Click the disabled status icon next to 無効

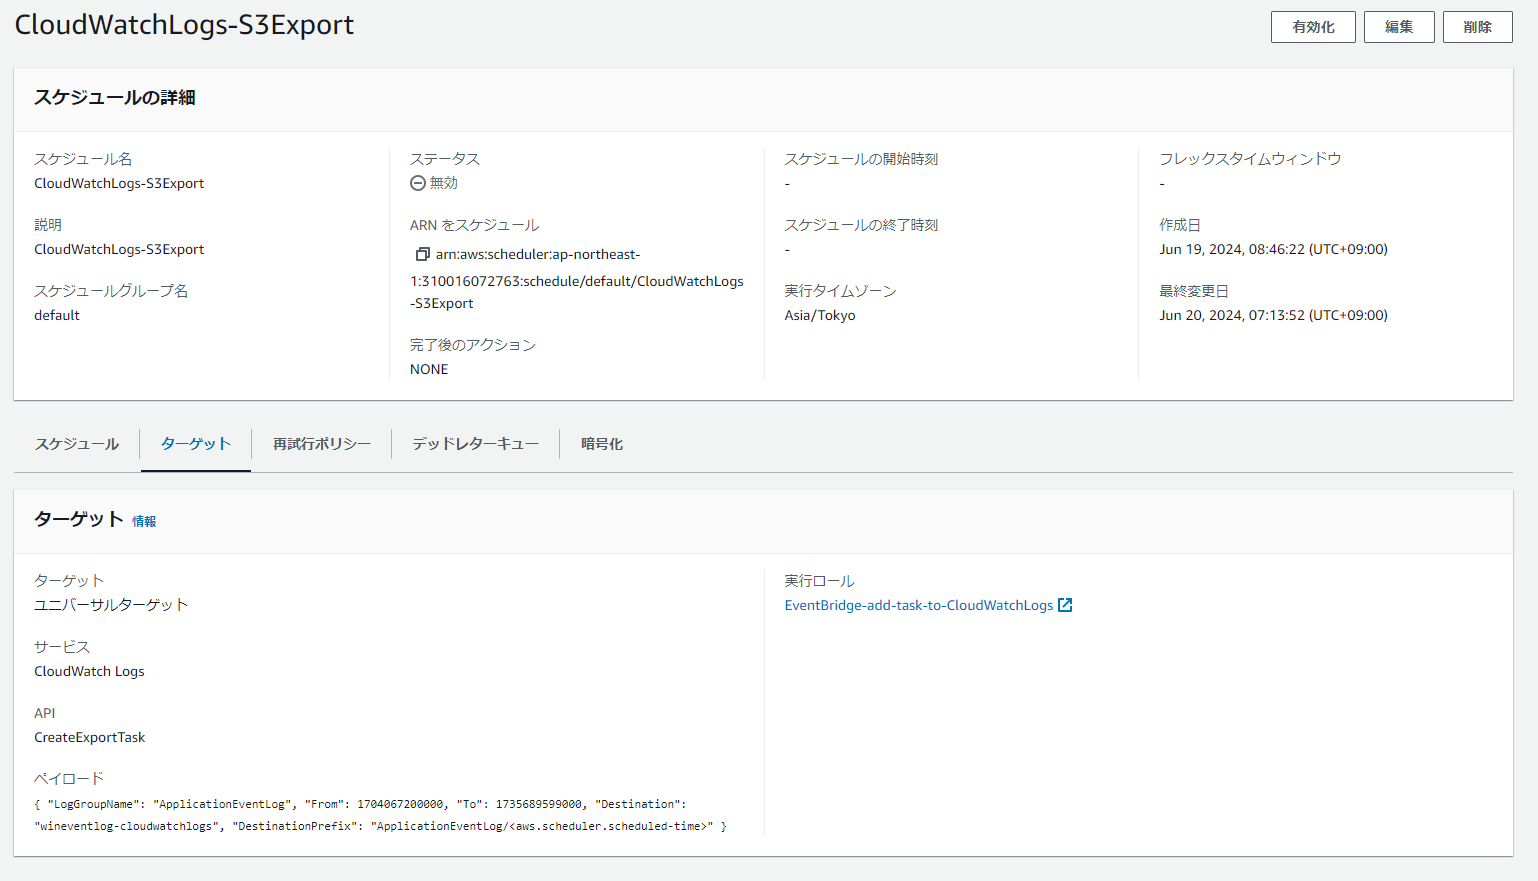click(x=417, y=183)
